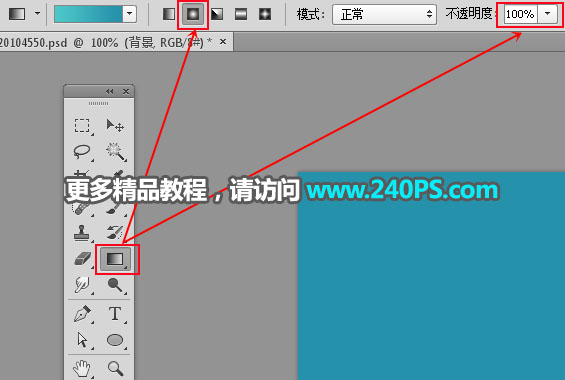Click the toolbox grip handle
The height and width of the screenshot is (380, 565).
[x=98, y=103]
